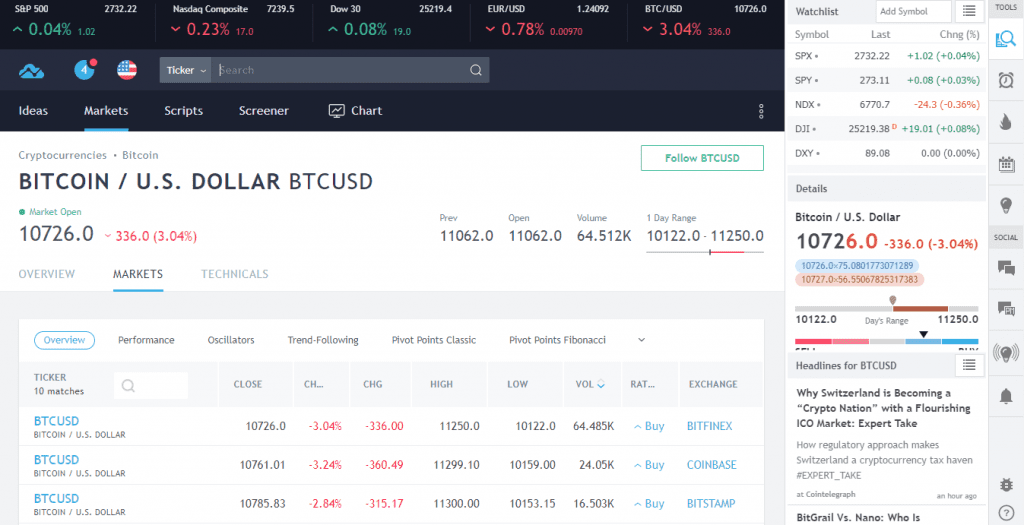Go to the Ideas menu
1024x525 pixels.
tap(33, 110)
